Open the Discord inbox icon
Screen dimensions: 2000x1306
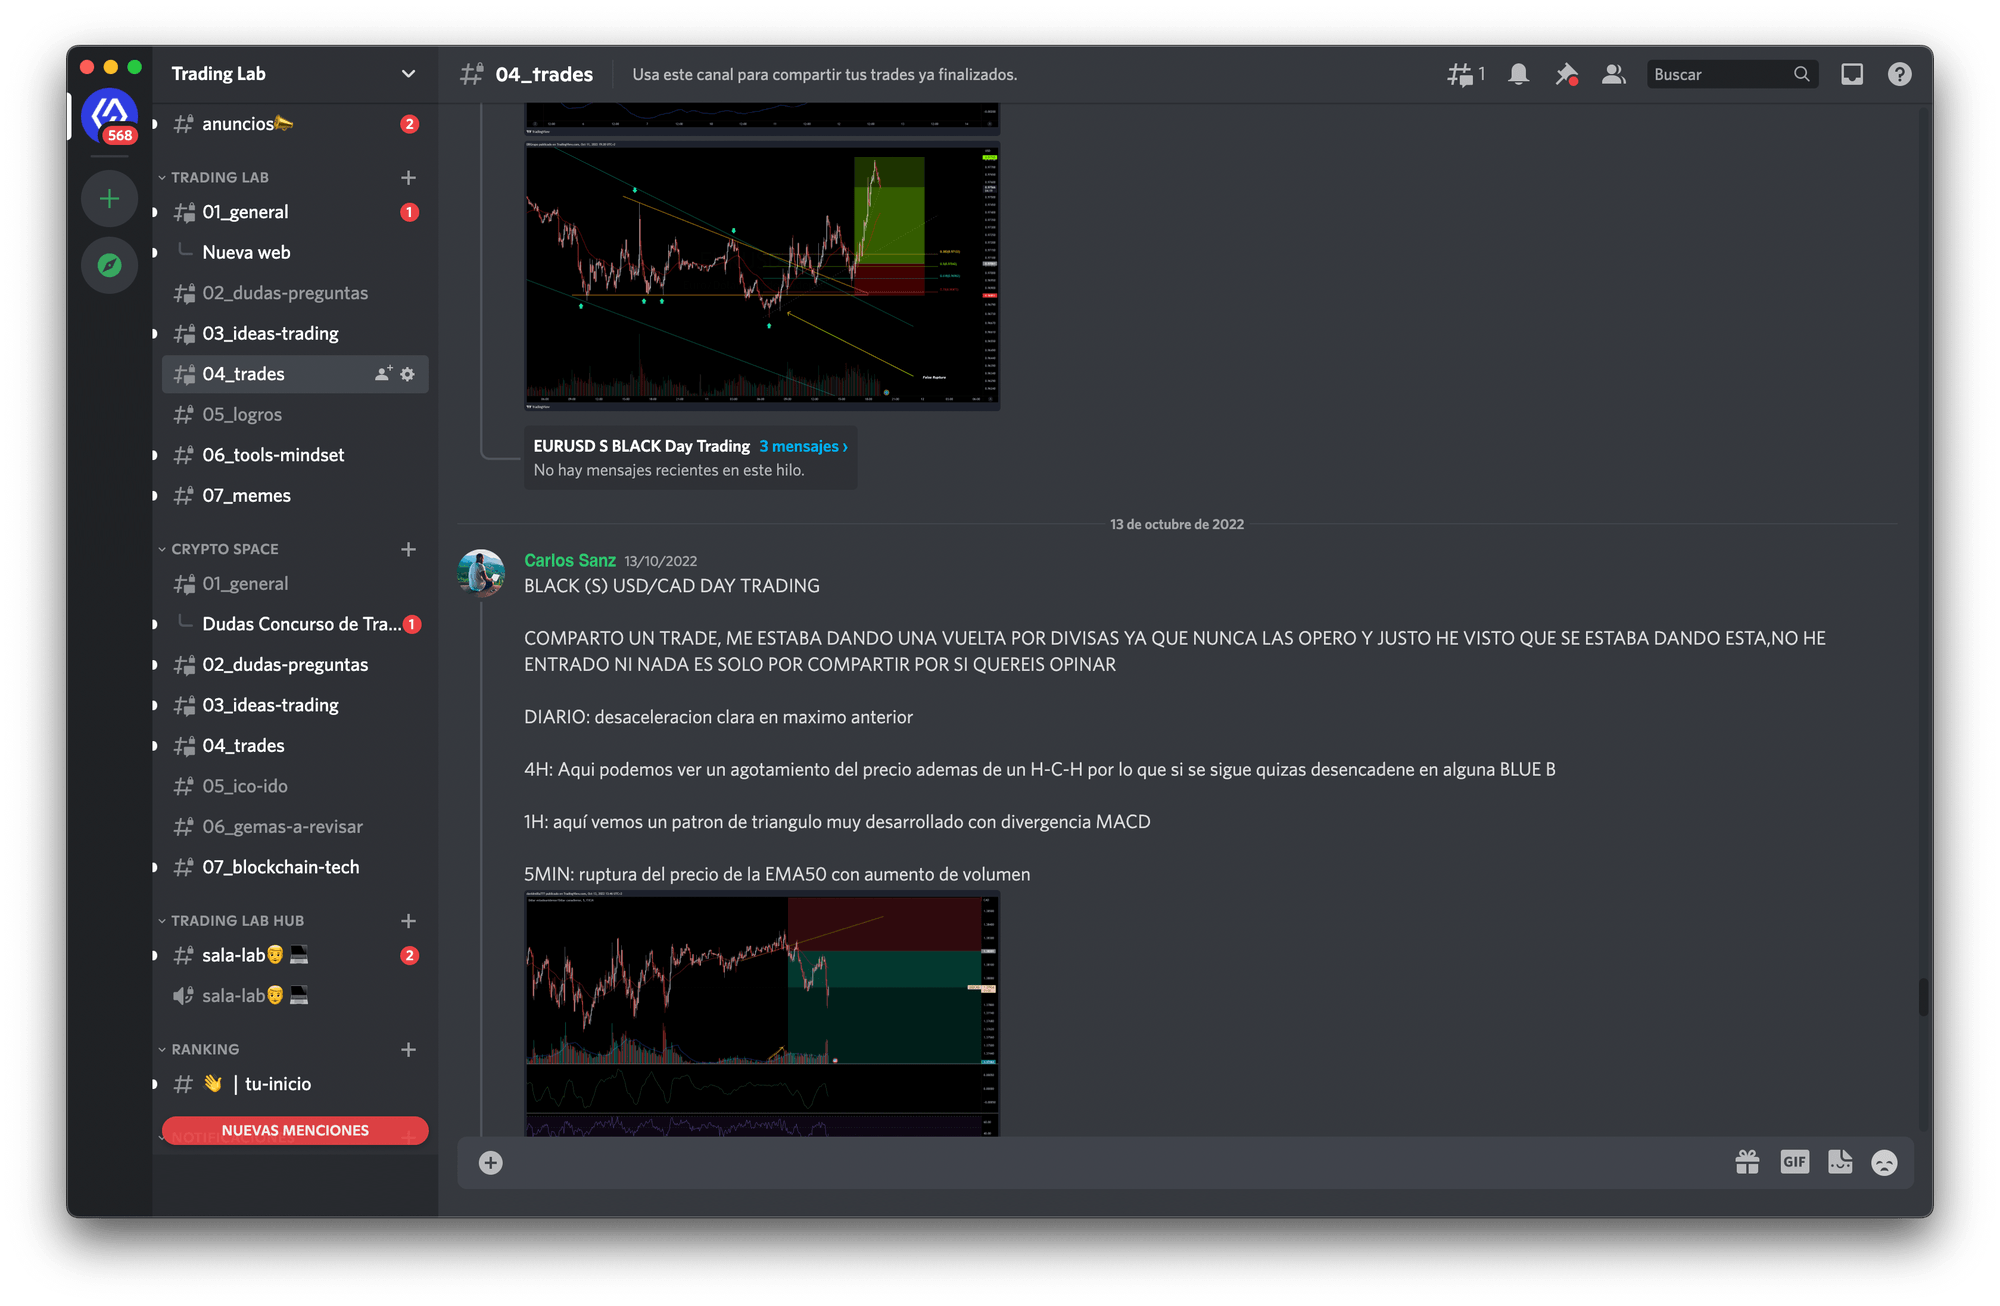coord(1852,74)
